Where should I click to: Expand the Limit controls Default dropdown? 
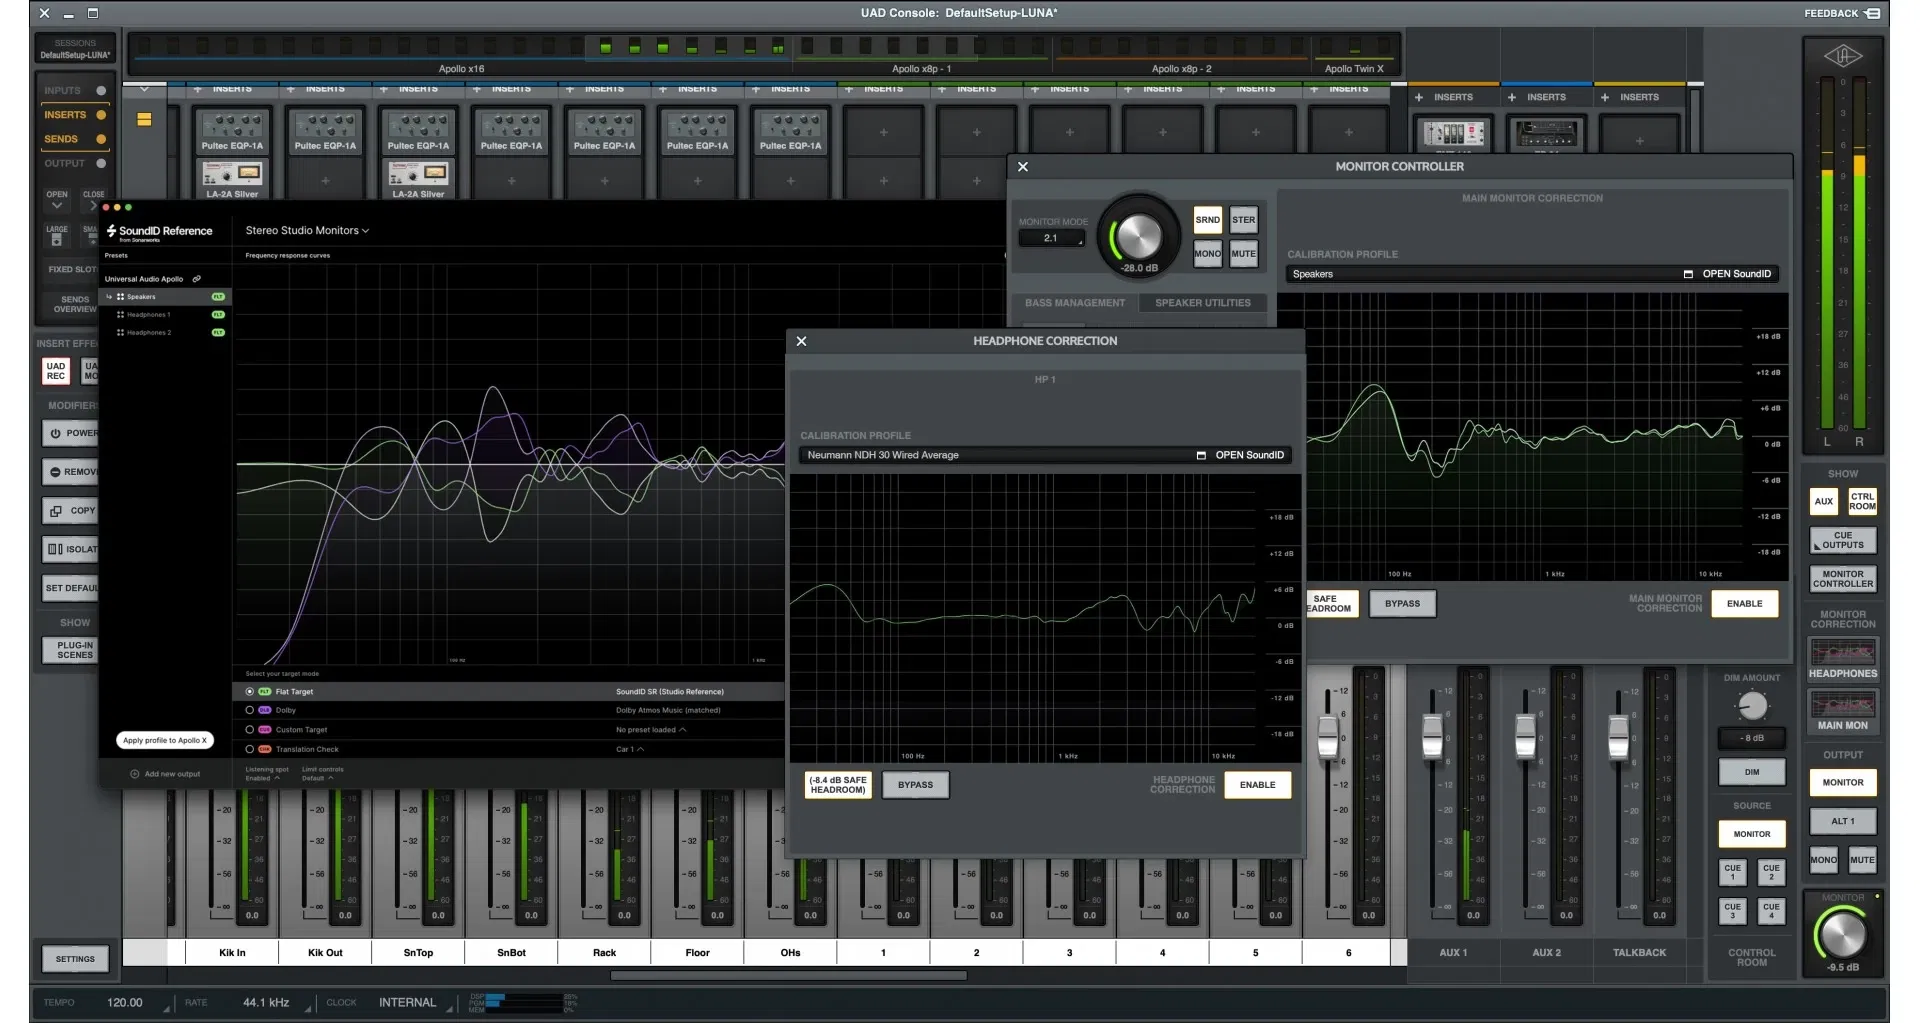coord(318,778)
